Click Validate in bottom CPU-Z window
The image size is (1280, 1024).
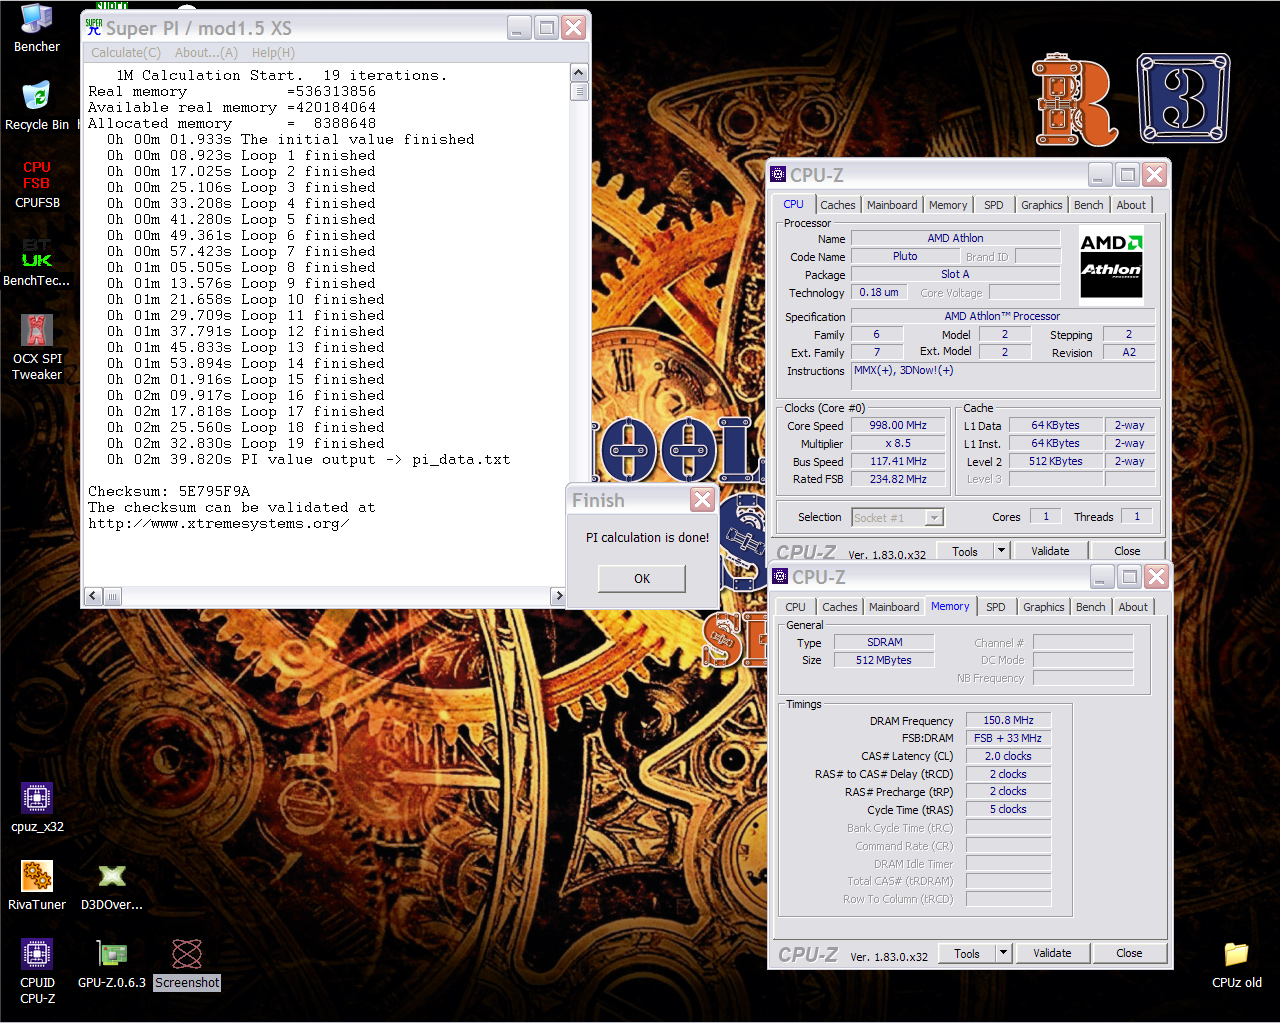(1052, 953)
